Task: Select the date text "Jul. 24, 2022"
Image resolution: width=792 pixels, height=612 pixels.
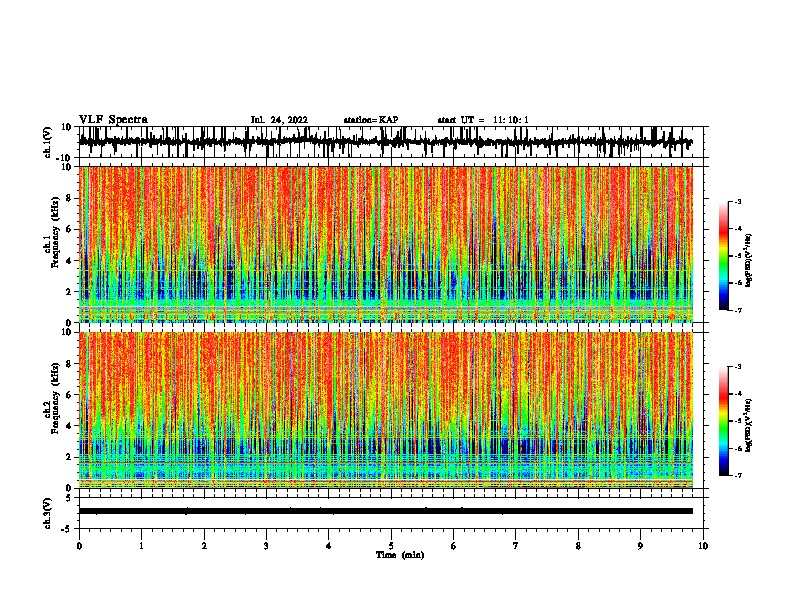Action: click(x=279, y=120)
